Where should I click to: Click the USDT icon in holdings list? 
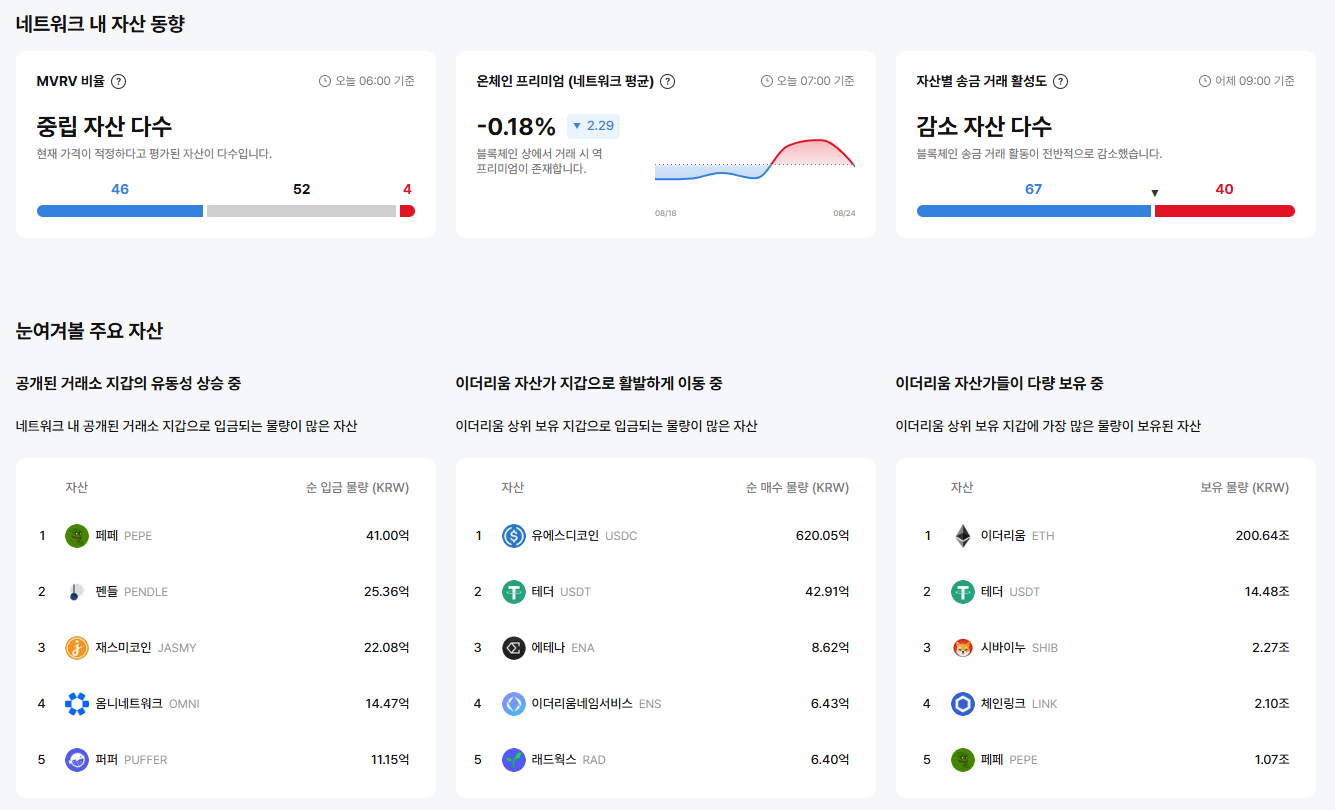(x=963, y=592)
